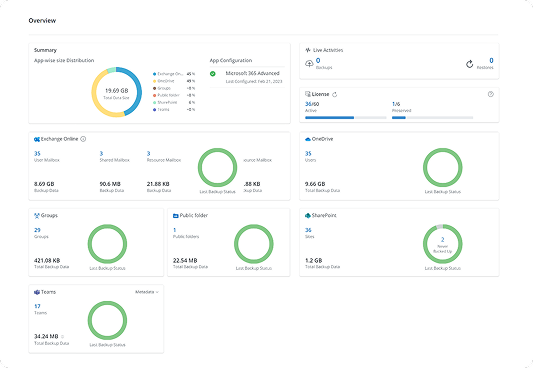The image size is (533, 368).
Task: Click the SharePoint app icon
Action: (308, 215)
